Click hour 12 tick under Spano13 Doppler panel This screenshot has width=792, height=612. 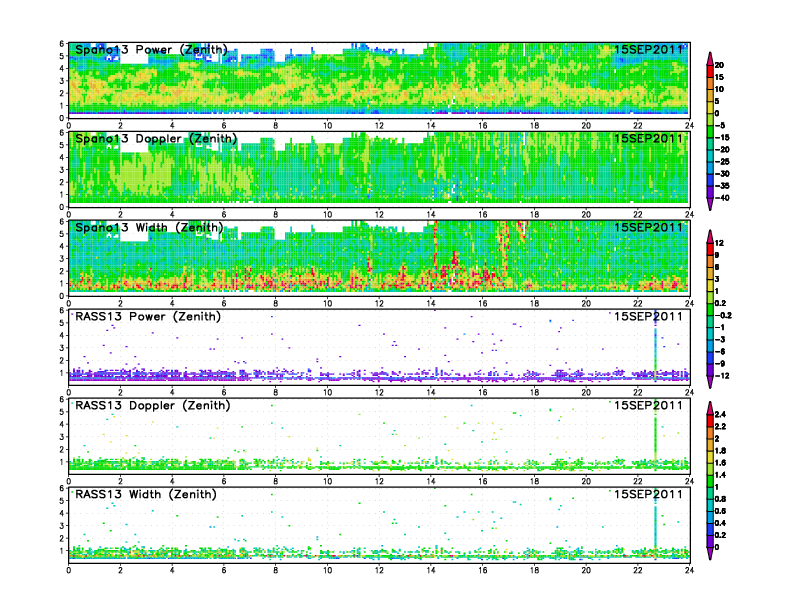(x=379, y=215)
